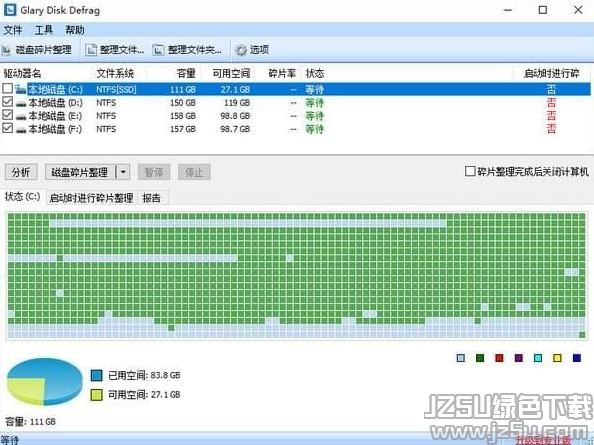The width and height of the screenshot is (594, 445).
Task: Click the 已用空间: 83.8 GB label
Action: pos(144,375)
